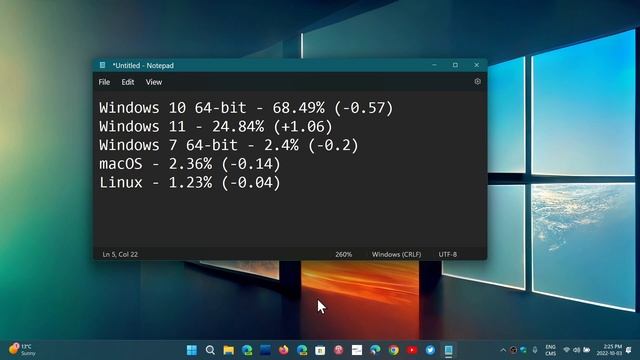This screenshot has width=640, height=360.
Task: Click the microphone tray icon
Action: click(535, 350)
